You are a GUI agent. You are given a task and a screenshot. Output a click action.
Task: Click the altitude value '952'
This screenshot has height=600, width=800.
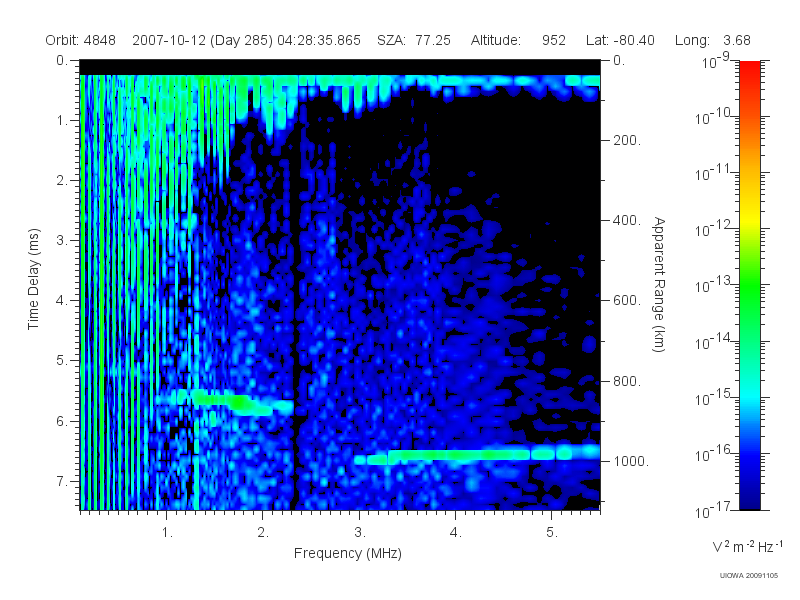click(554, 40)
